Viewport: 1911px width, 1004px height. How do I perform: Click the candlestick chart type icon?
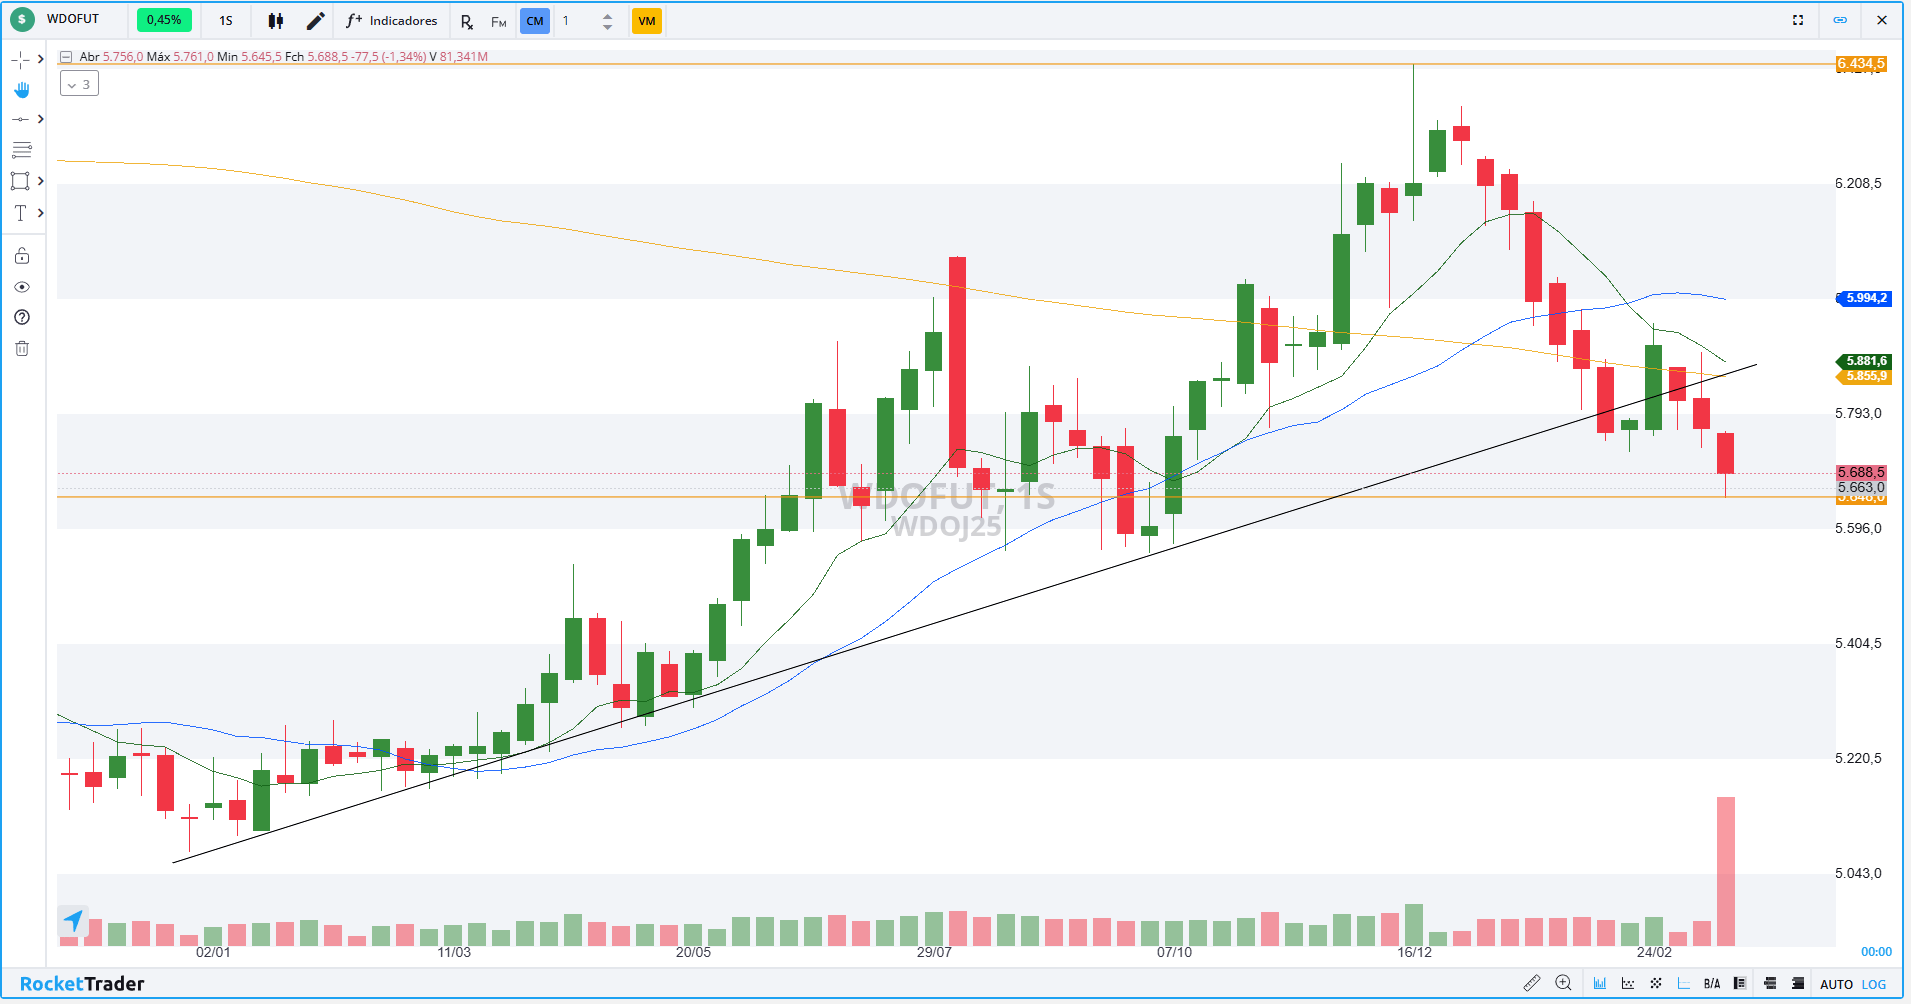(x=276, y=21)
